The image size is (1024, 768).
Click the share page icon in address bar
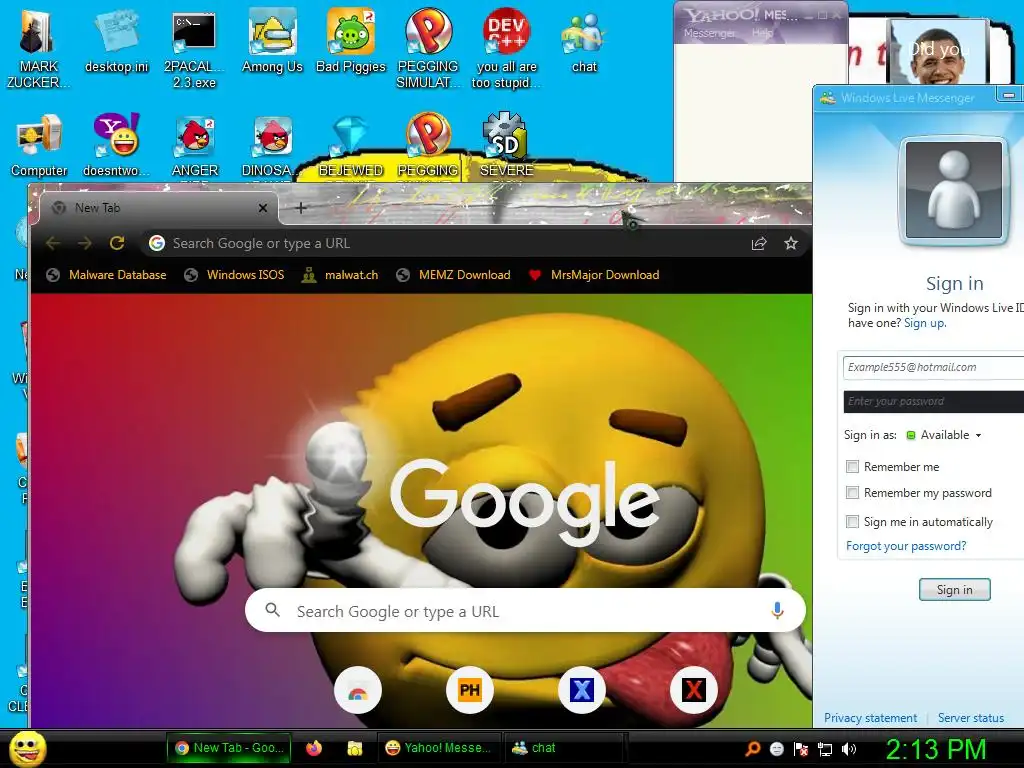coord(758,244)
